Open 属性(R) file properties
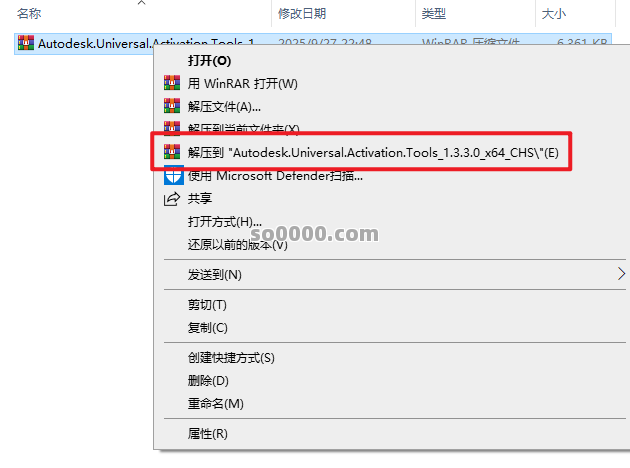 (x=208, y=433)
